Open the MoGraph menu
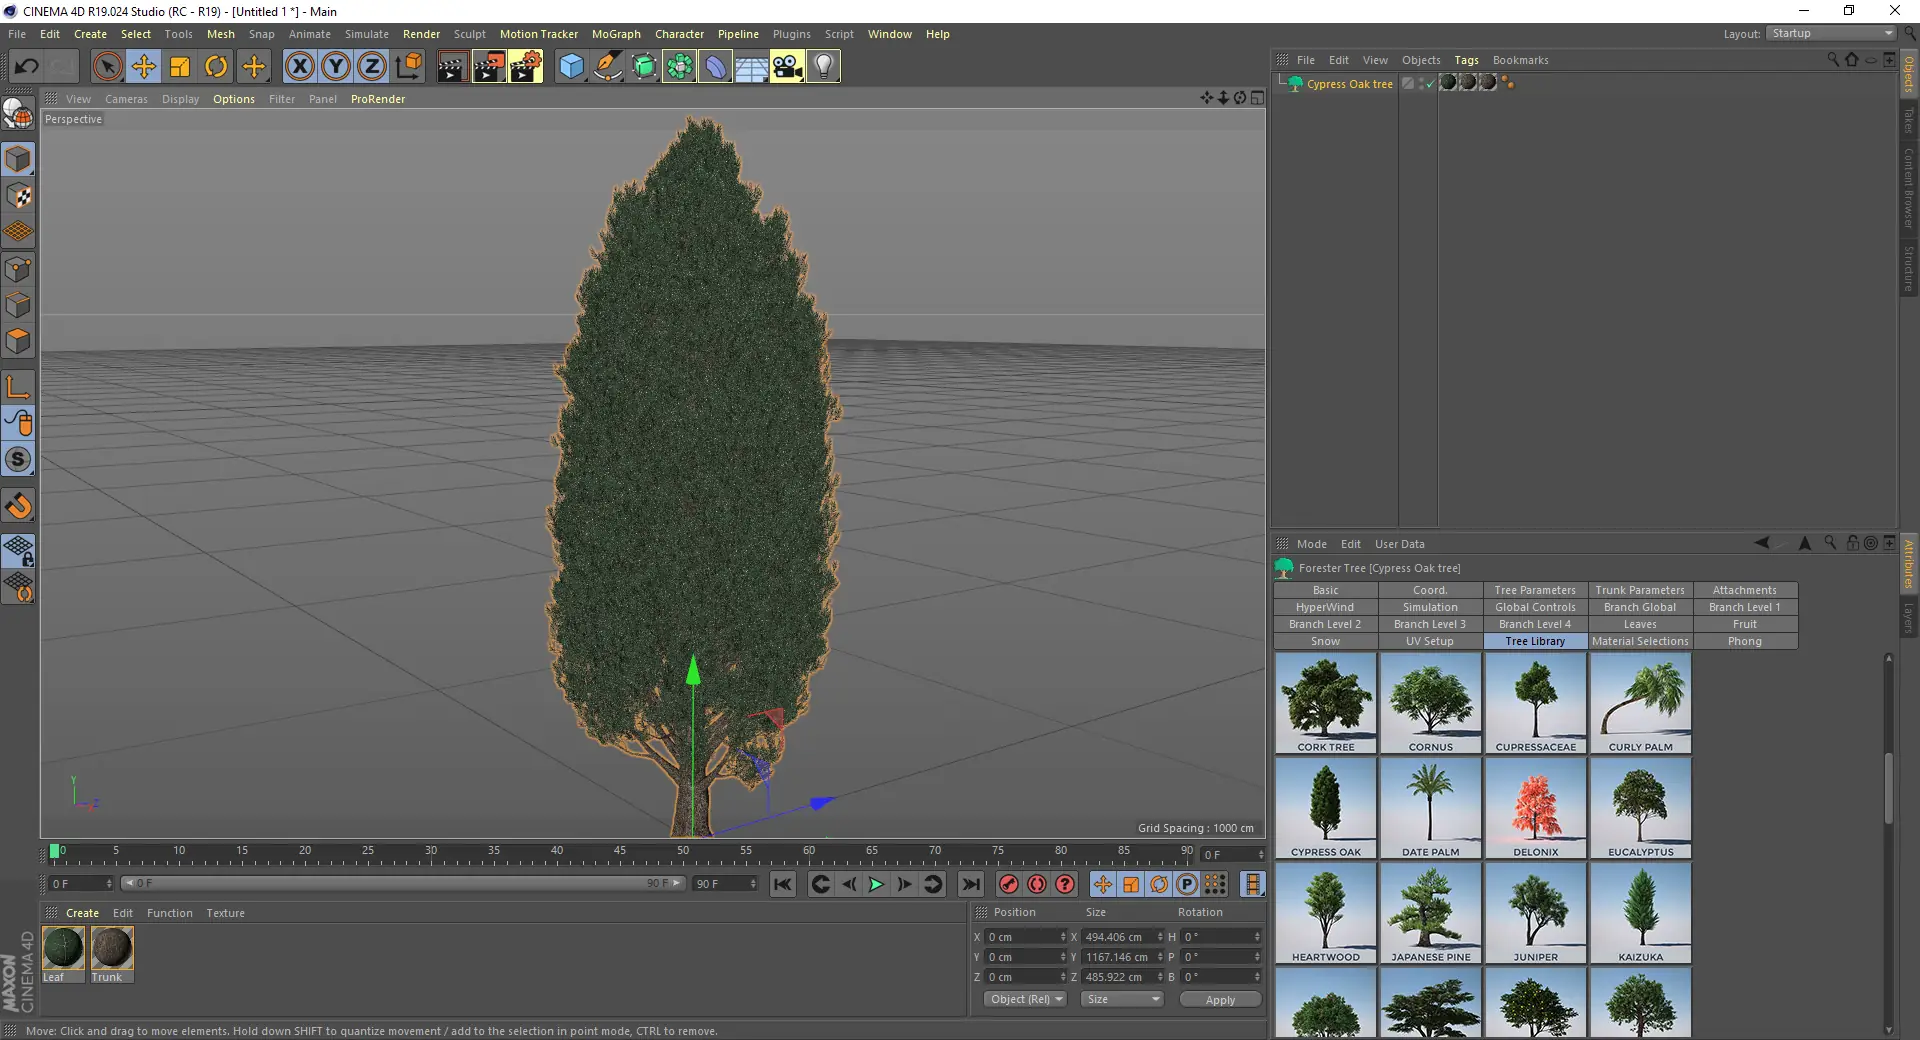Image resolution: width=1920 pixels, height=1040 pixels. 615,34
